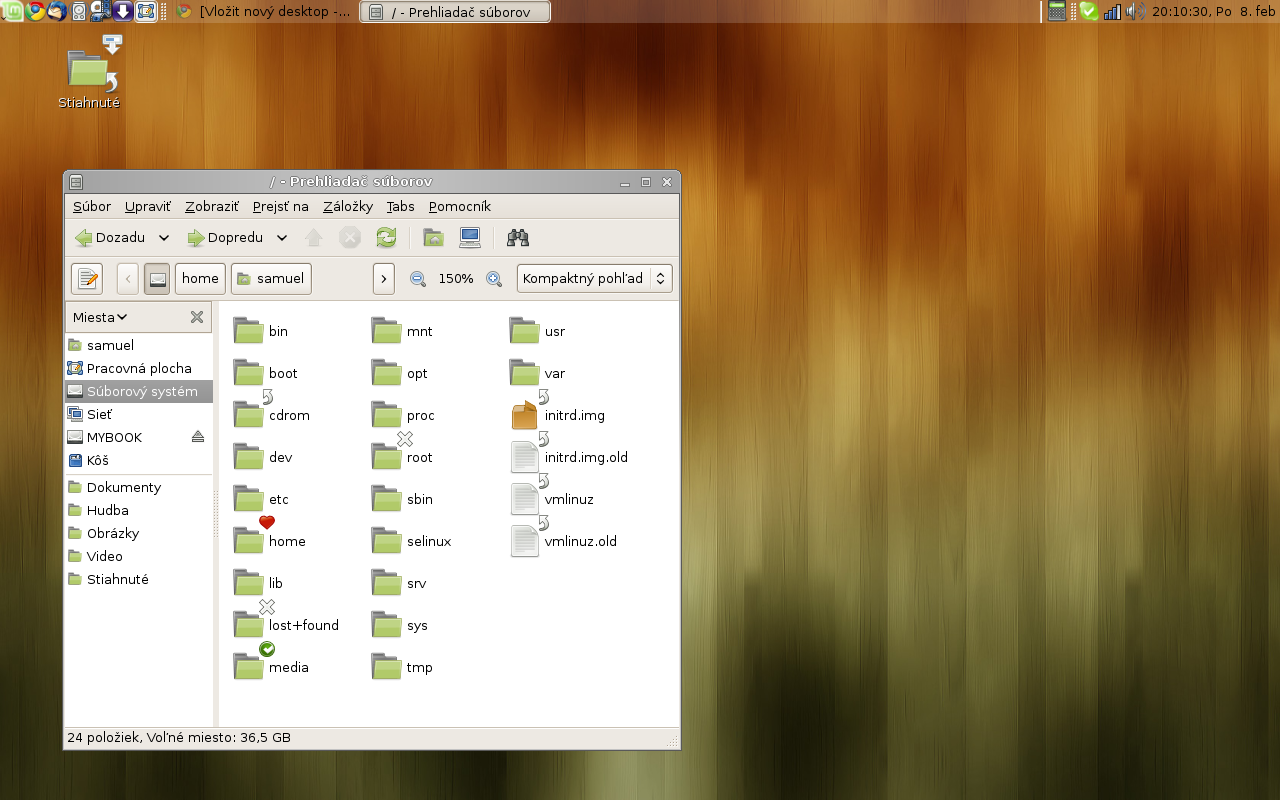
Task: Open the Dopredu history dropdown arrow
Action: (x=282, y=238)
